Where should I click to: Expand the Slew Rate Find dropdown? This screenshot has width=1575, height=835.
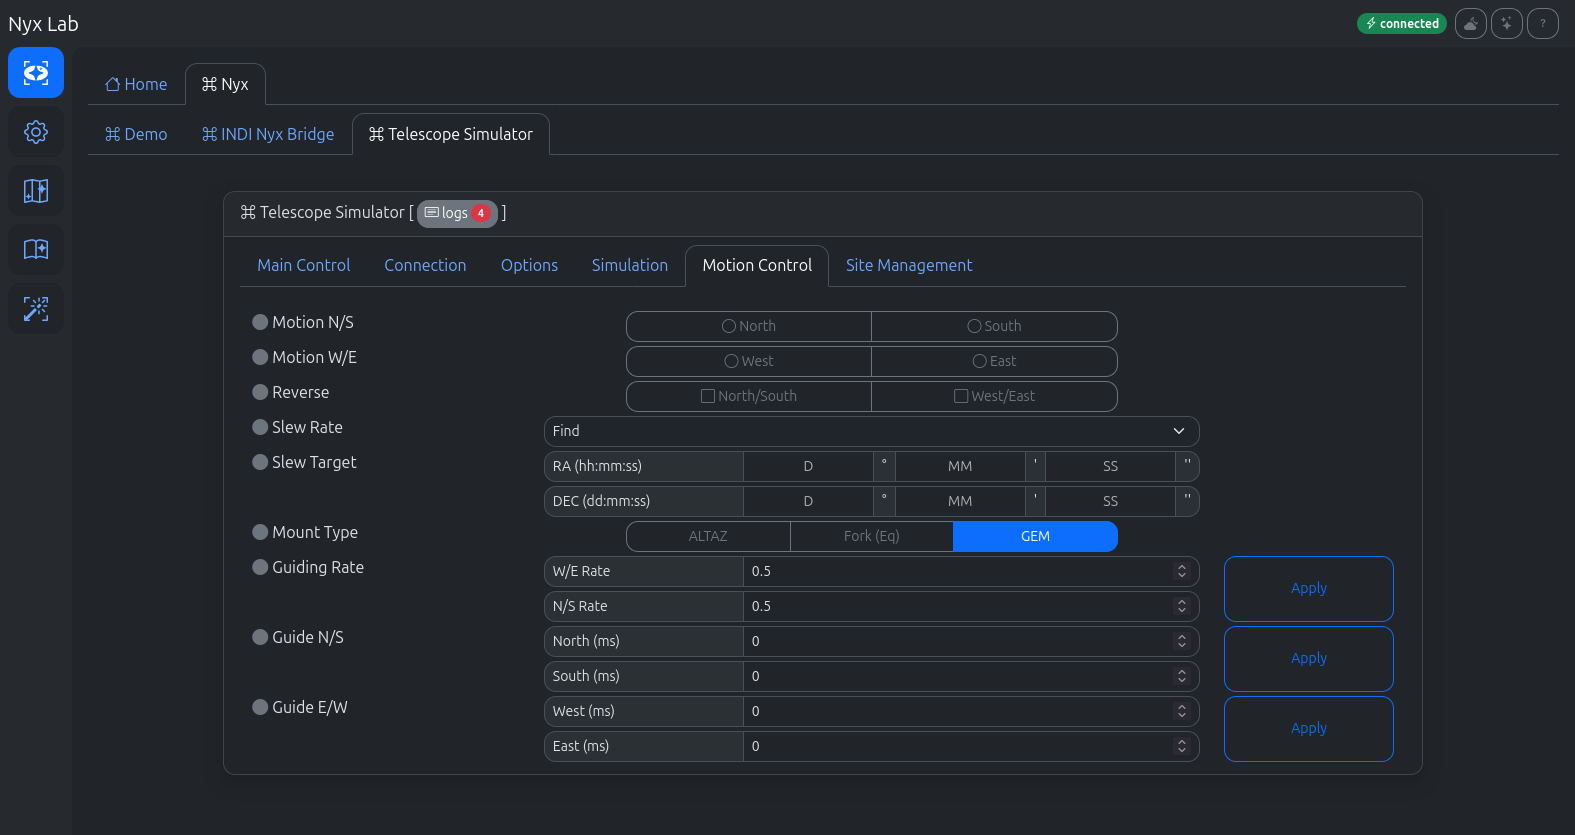point(871,431)
